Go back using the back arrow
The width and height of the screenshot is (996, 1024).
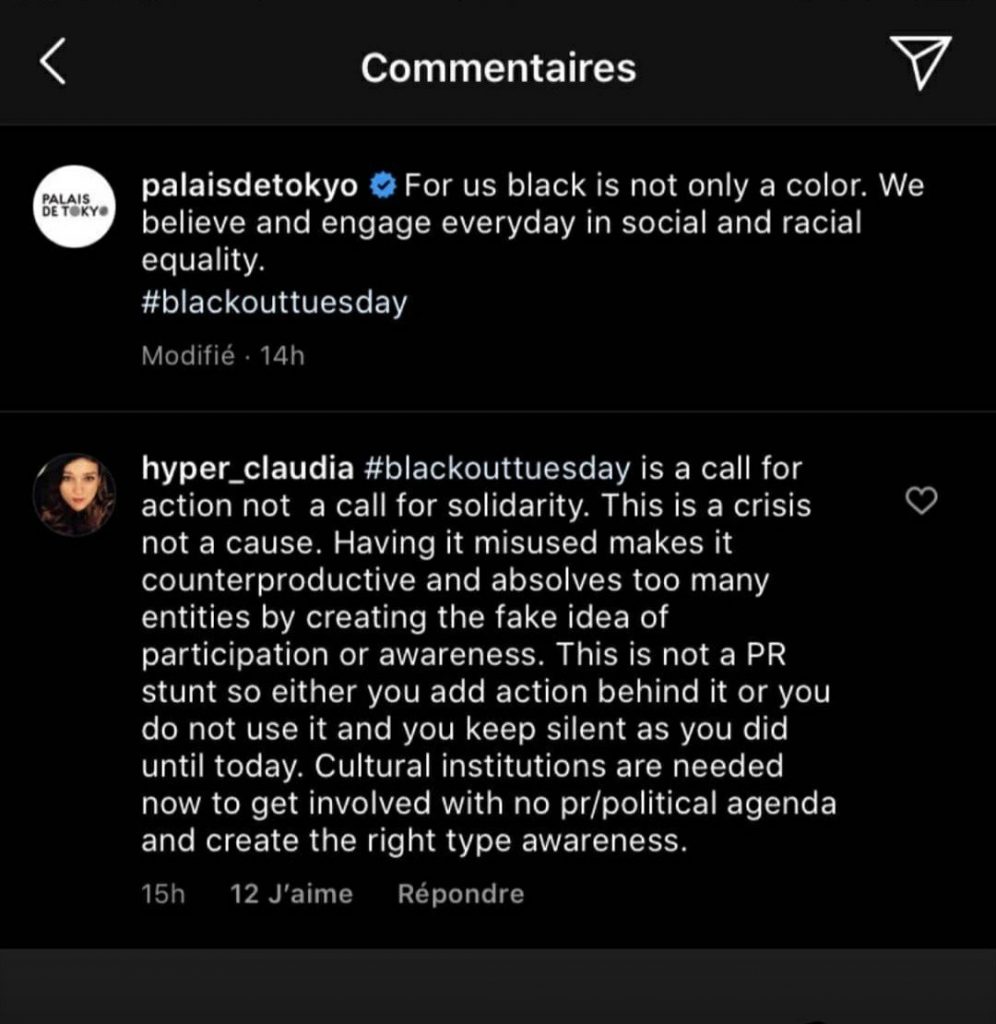click(53, 65)
